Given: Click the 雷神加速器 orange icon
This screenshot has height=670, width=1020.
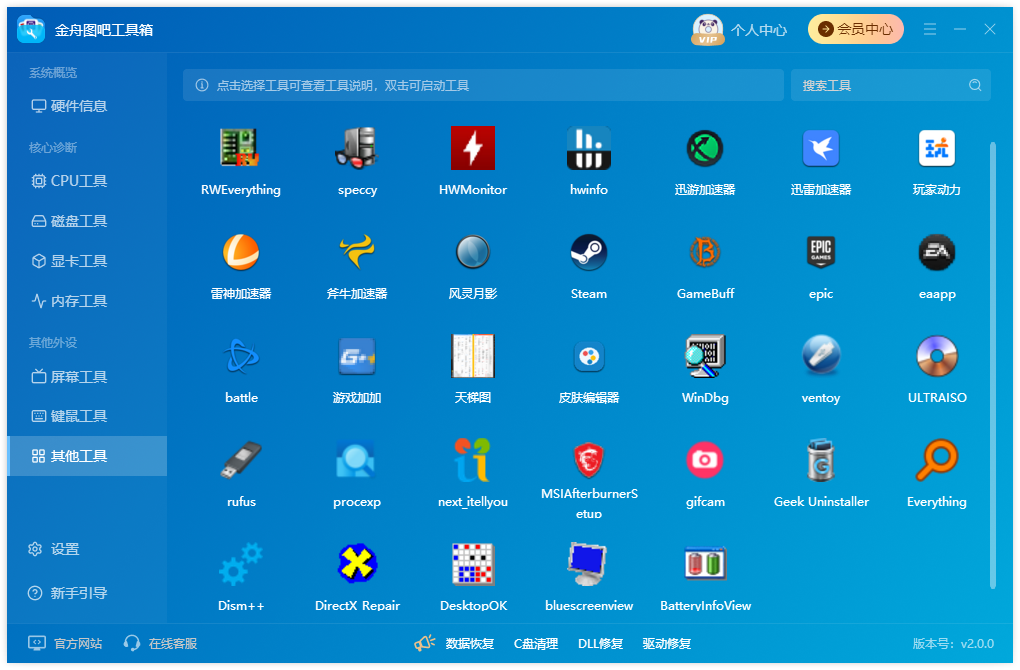Looking at the screenshot, I should 241,252.
